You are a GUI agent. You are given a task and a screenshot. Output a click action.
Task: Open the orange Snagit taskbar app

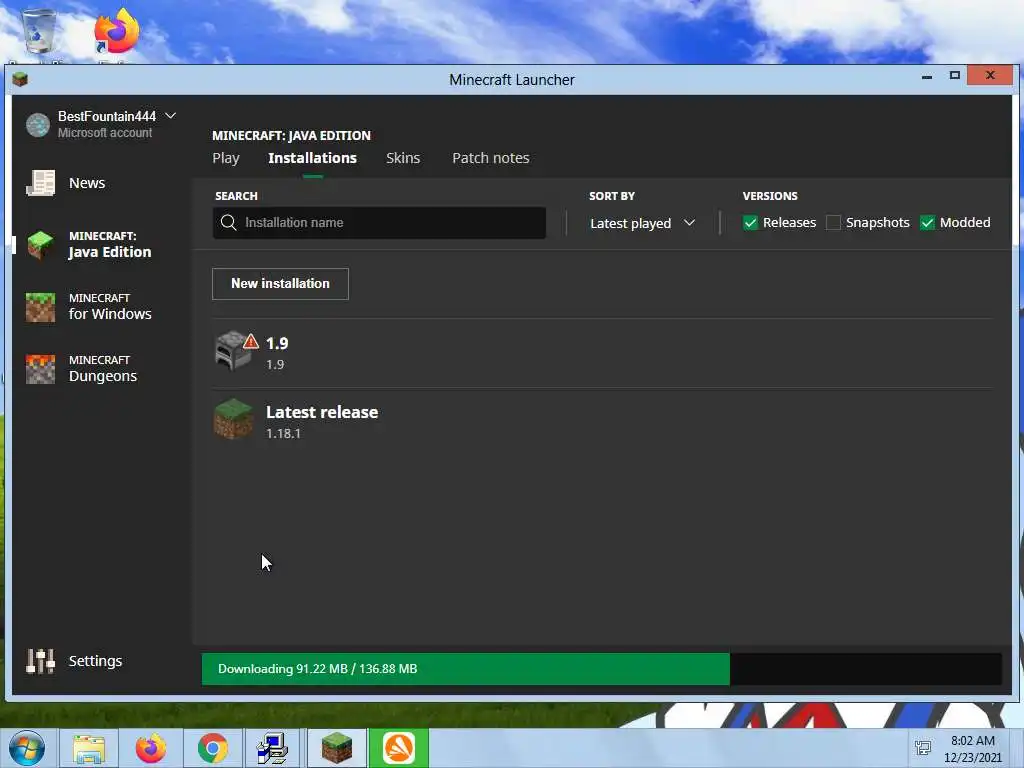click(x=399, y=748)
